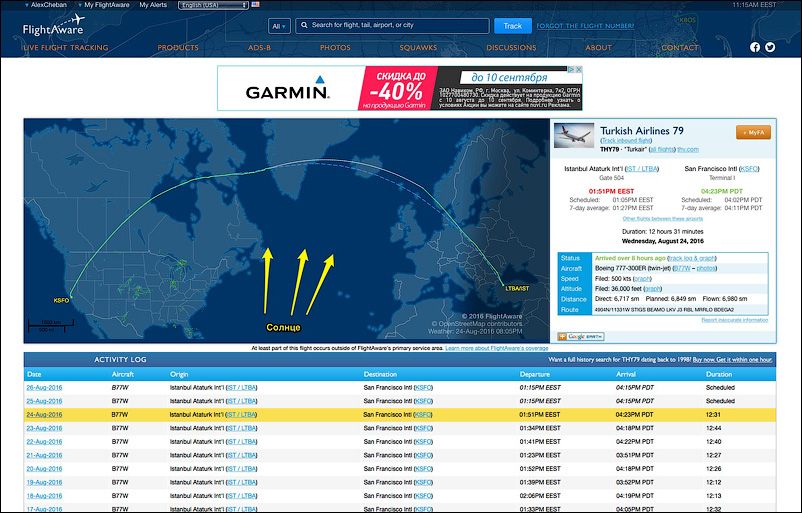802x513 pixels.
Task: Open the track log & graph link
Action: 692,258
